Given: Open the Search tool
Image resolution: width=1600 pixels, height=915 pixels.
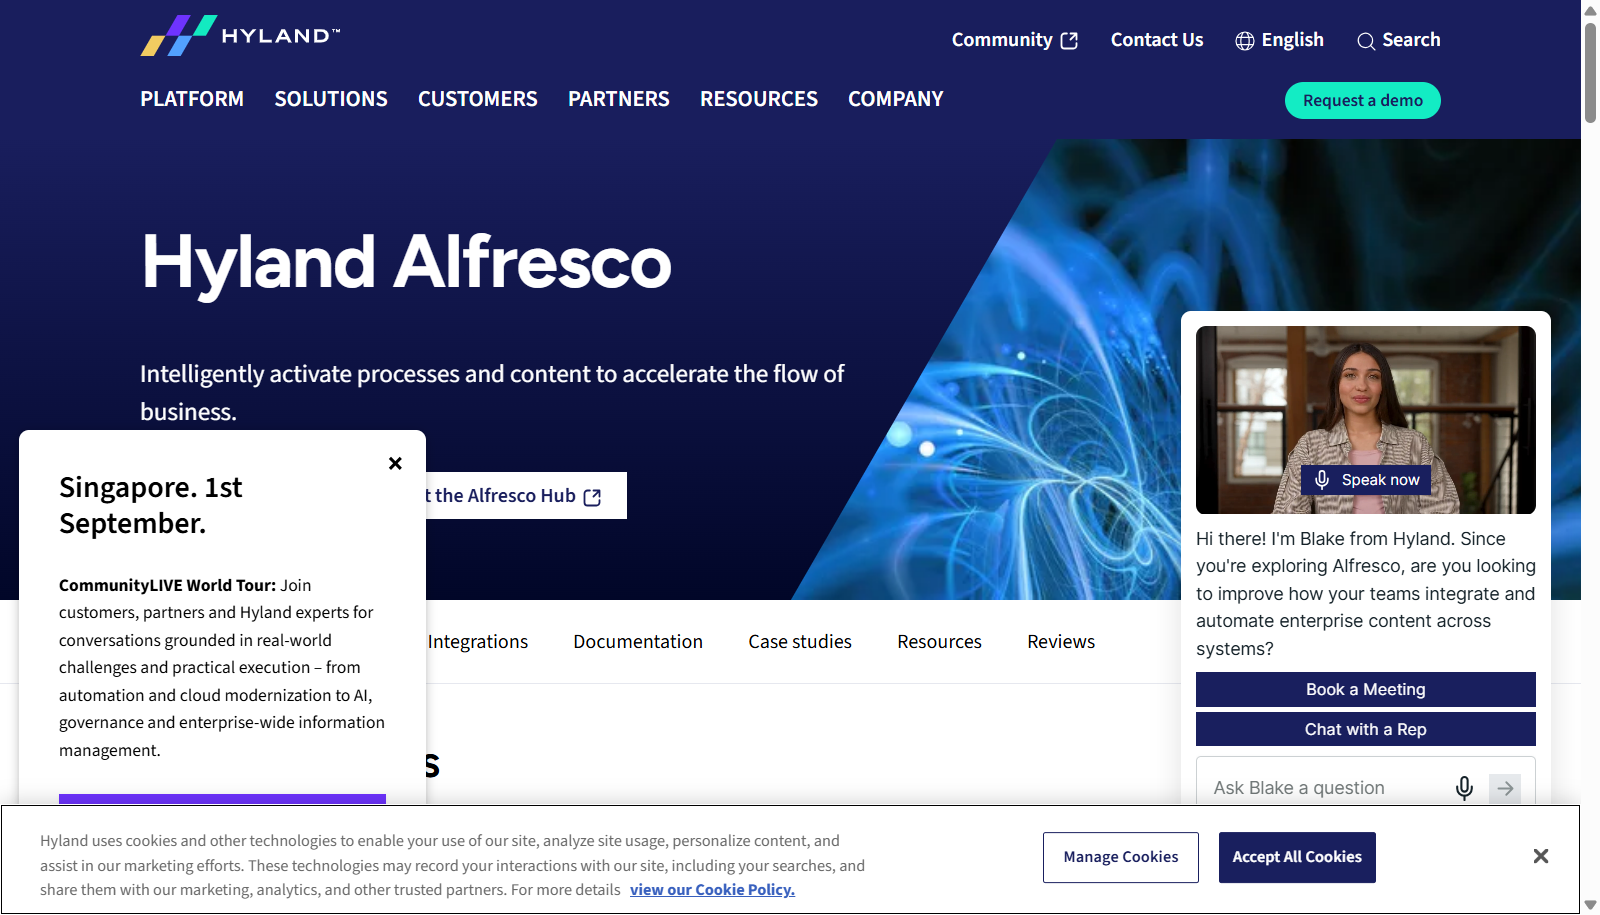Looking at the screenshot, I should pyautogui.click(x=1398, y=40).
